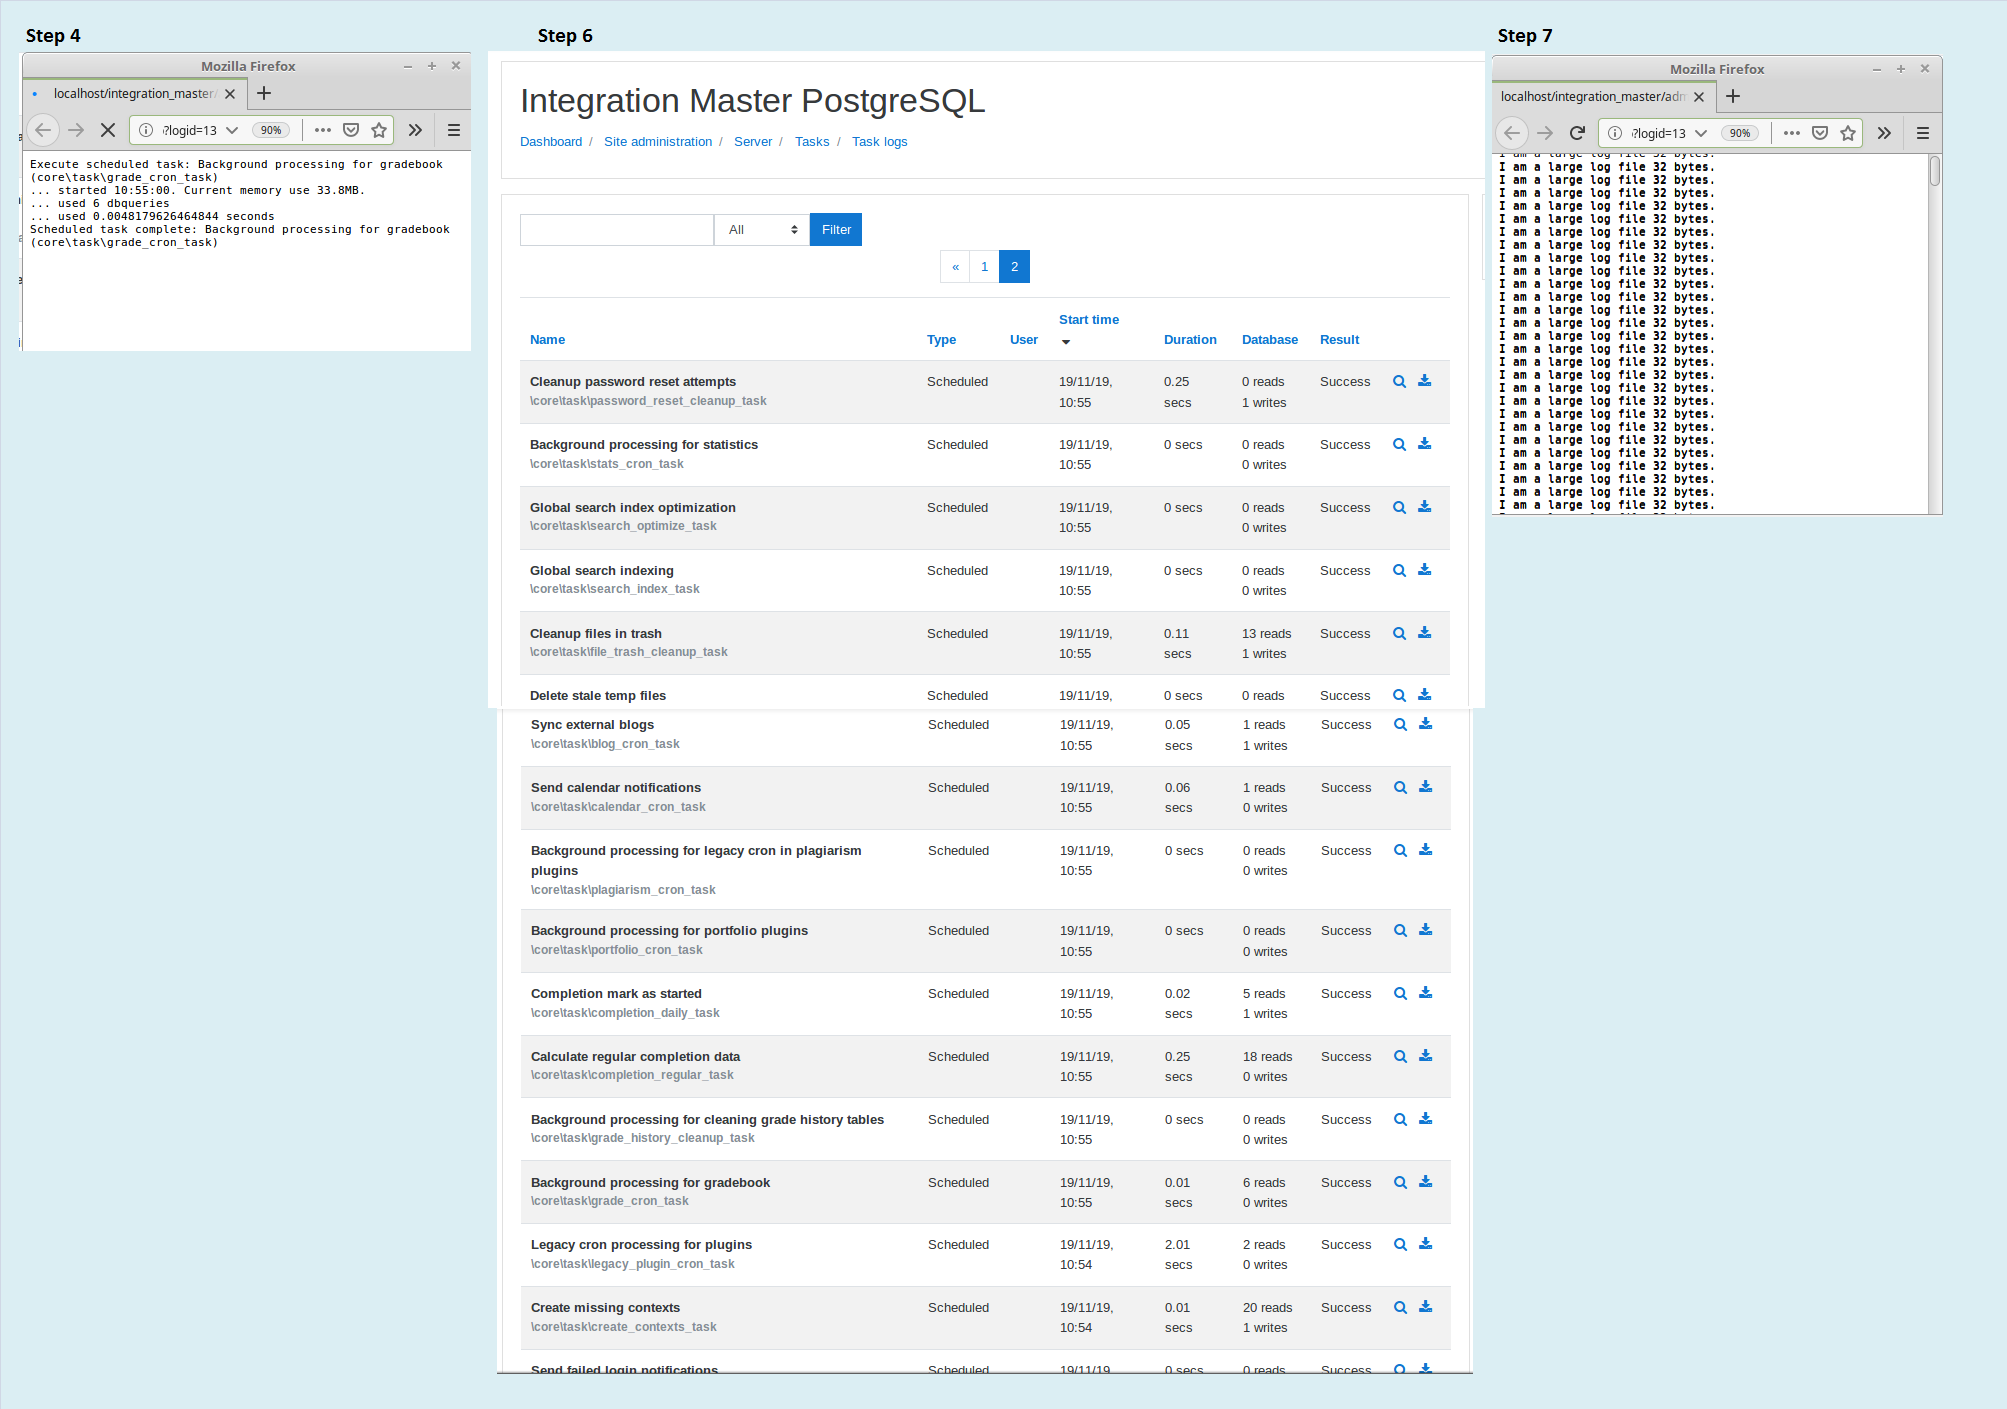Expand overflow toolbar chevrons in Step 7 window
Viewport: 2007px width, 1409px height.
click(x=1884, y=133)
